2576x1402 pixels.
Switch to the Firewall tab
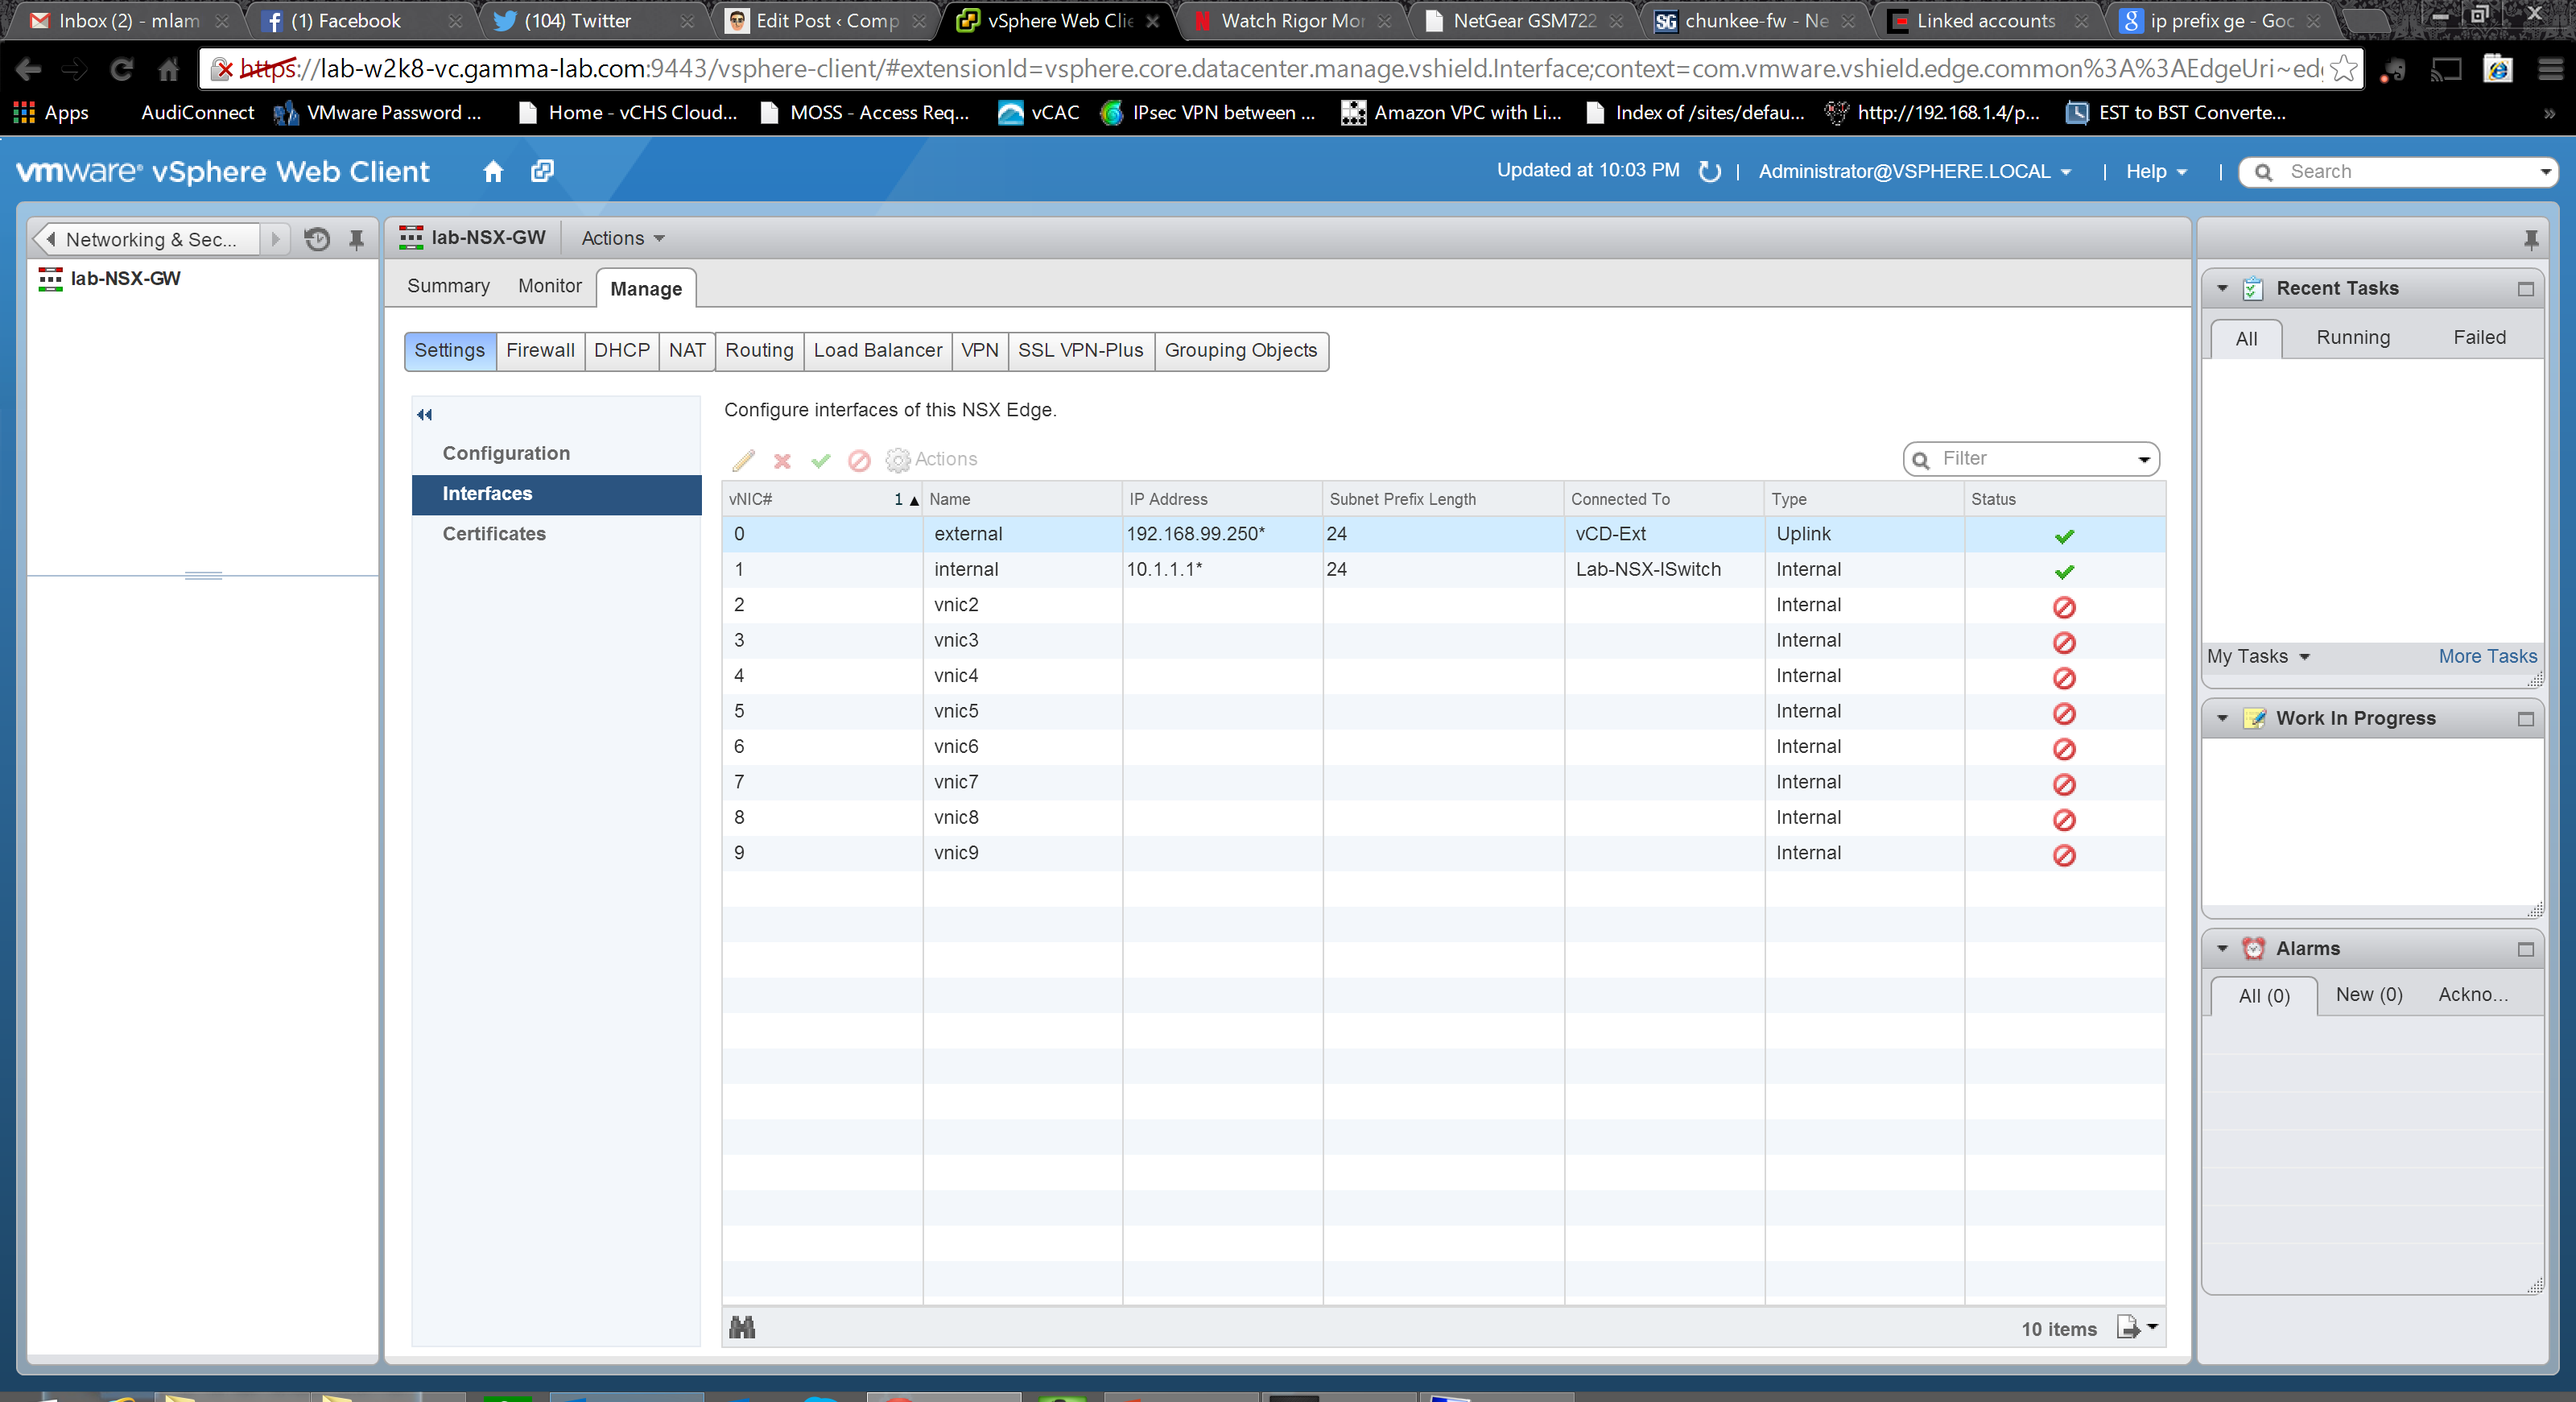tap(540, 351)
